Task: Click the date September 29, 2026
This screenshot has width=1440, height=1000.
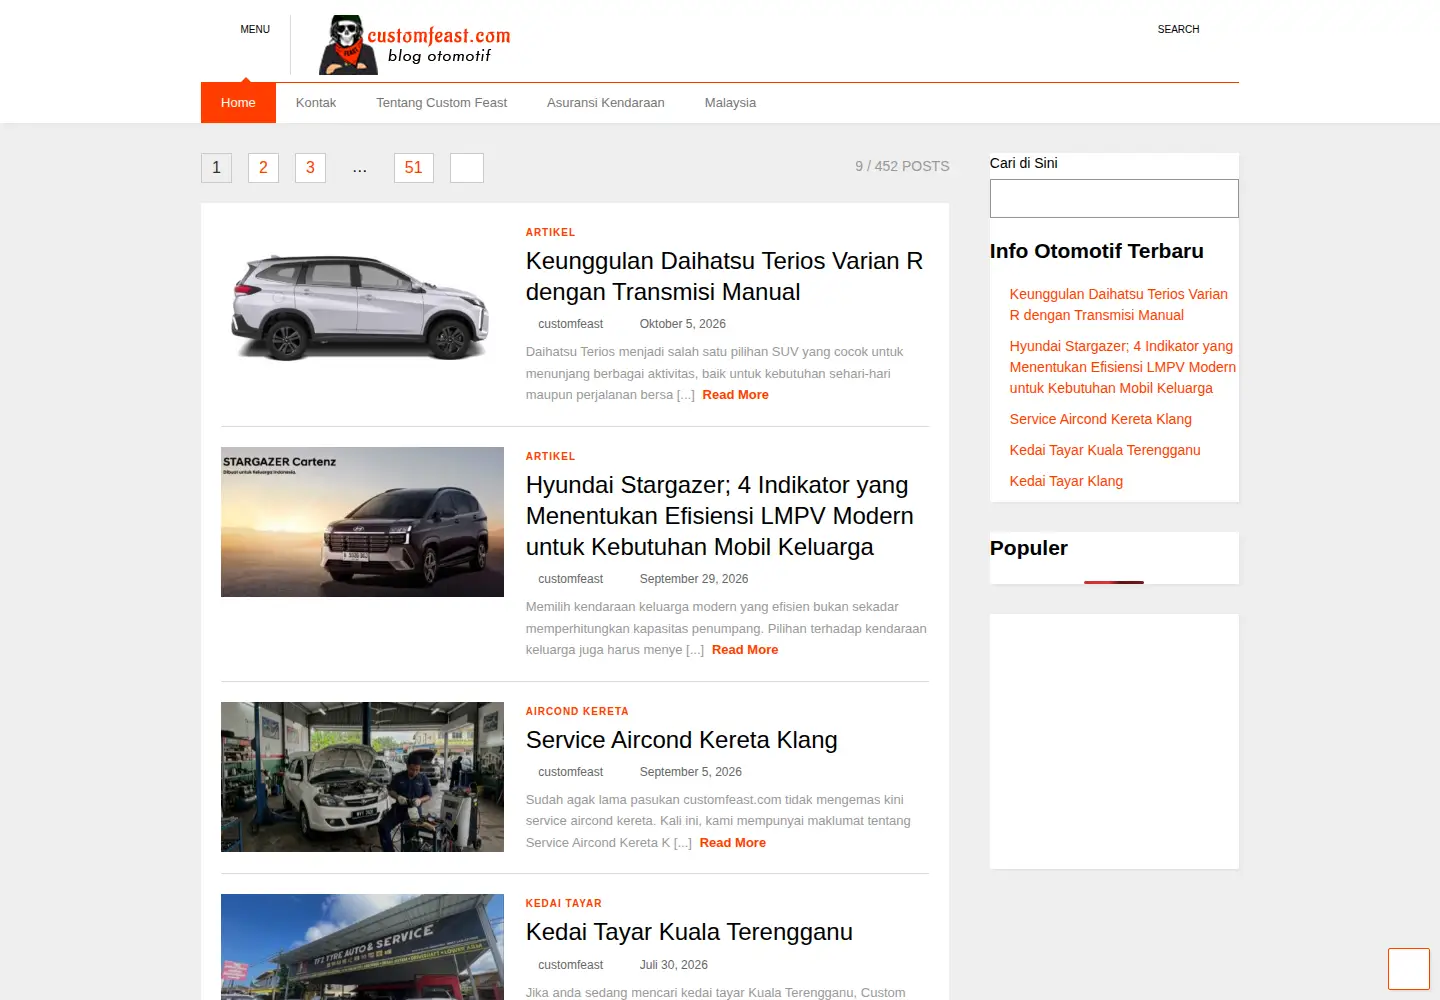Action: (694, 579)
